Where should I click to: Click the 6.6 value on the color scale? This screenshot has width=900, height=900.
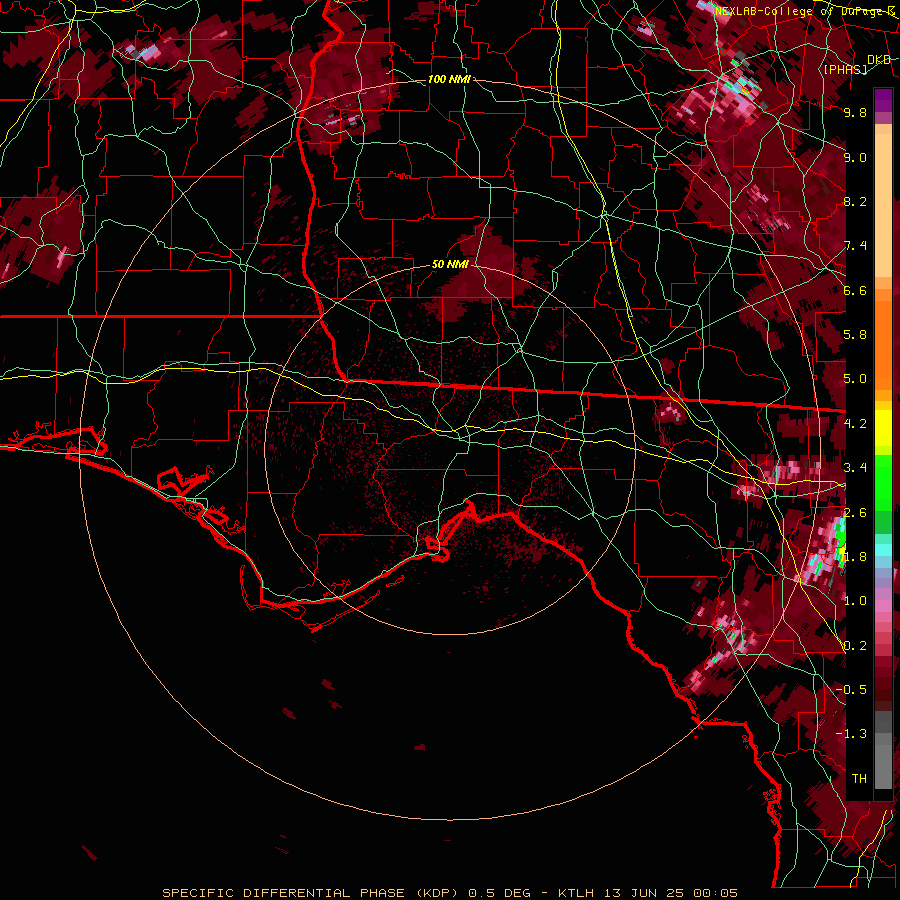855,290
